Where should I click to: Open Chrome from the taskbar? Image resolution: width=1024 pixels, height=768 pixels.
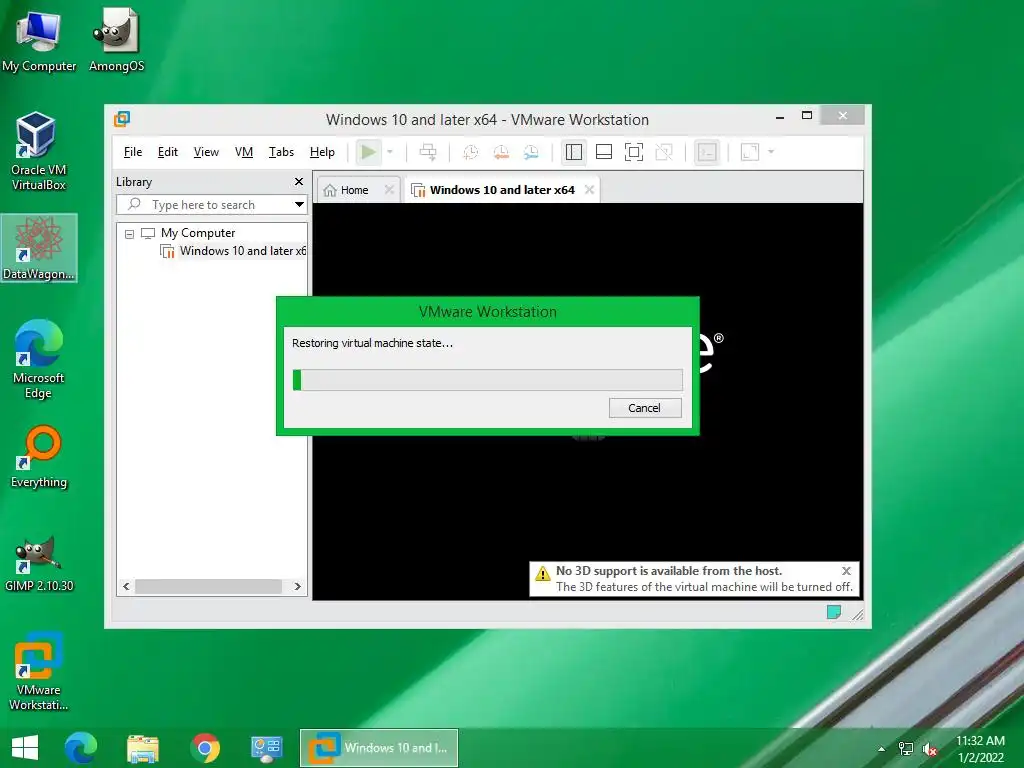pyautogui.click(x=205, y=748)
